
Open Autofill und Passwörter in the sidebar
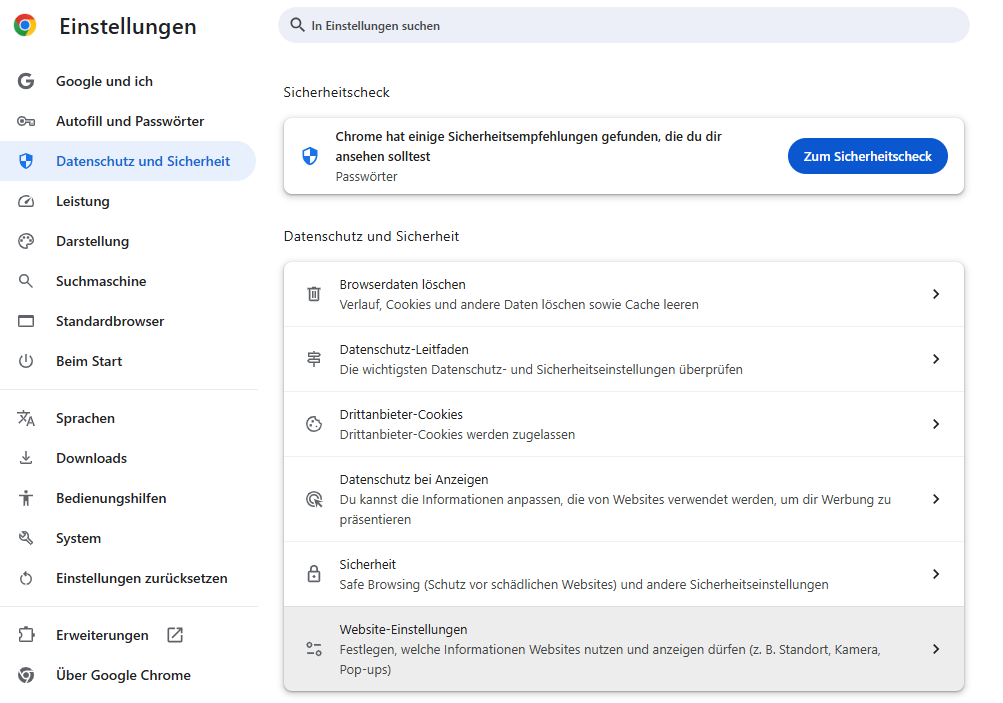129,121
